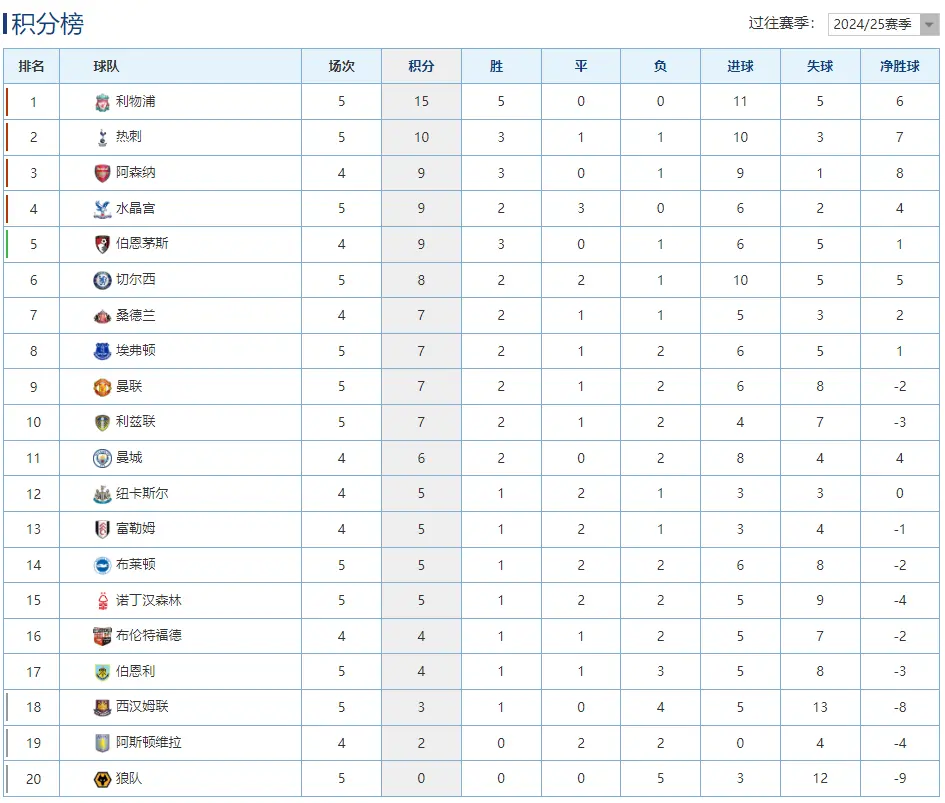The width and height of the screenshot is (945, 803).
Task: Click the Wolves crest icon
Action: click(102, 779)
